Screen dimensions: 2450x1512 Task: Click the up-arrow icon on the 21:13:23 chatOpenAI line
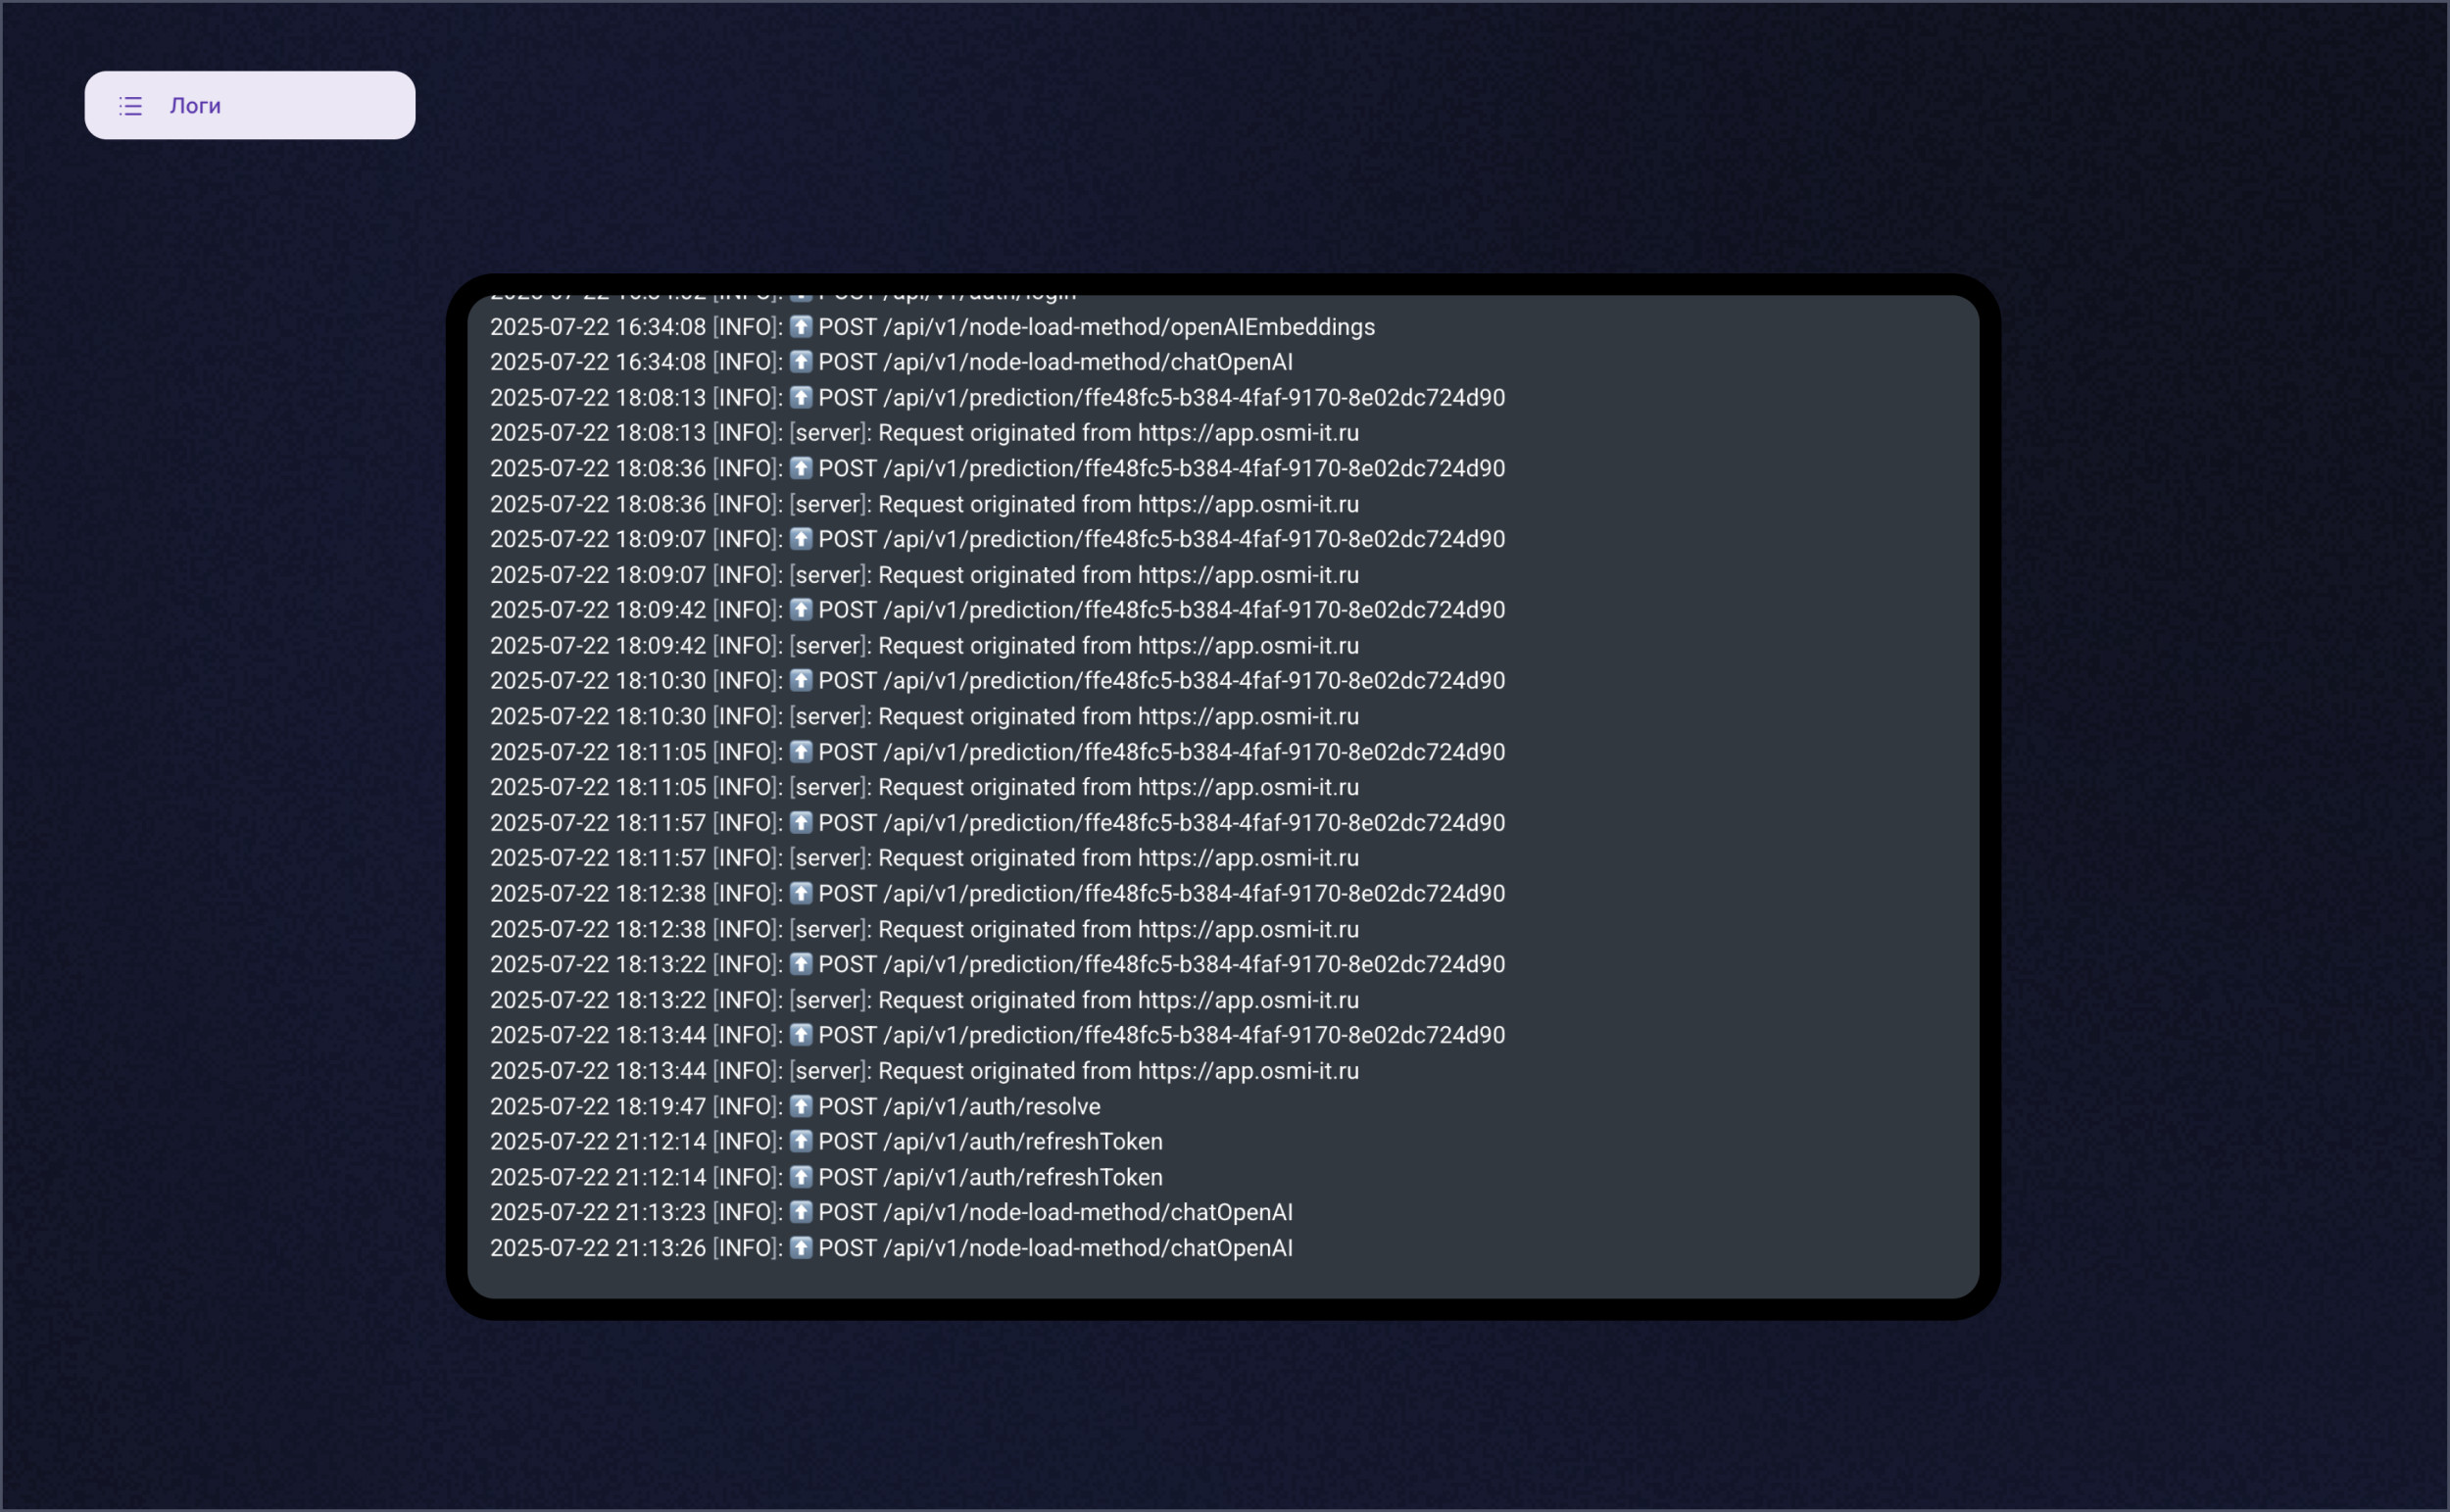(801, 1211)
